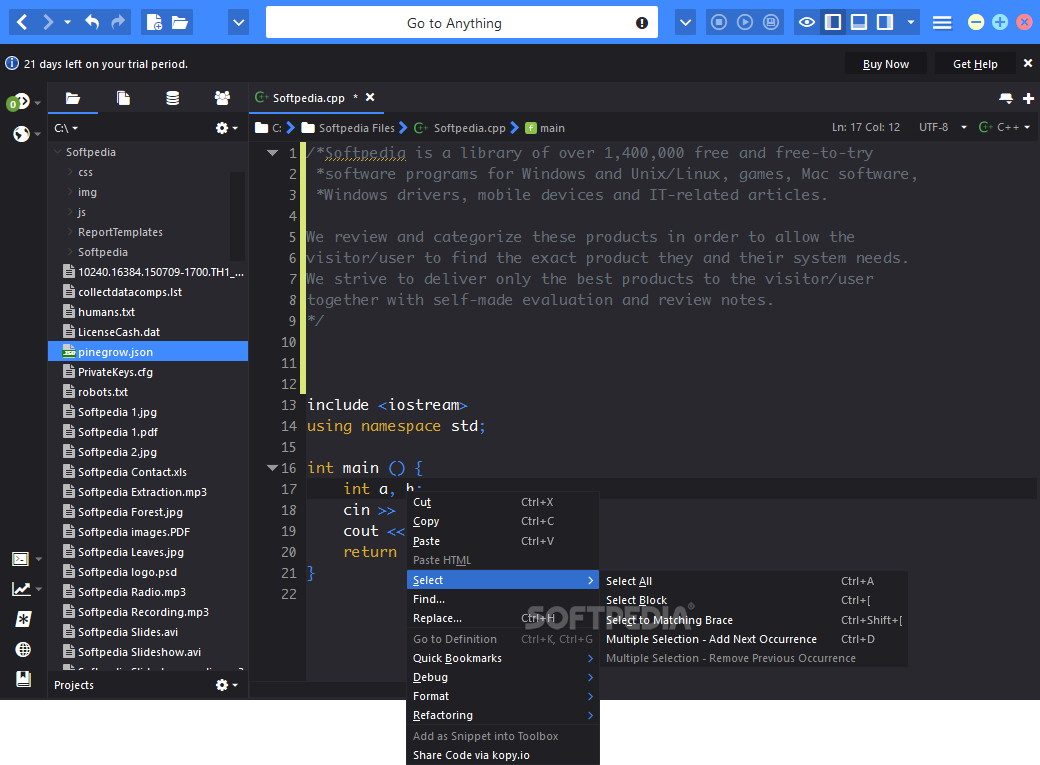Click the Buy Now button
The image size is (1040, 765).
tap(885, 64)
